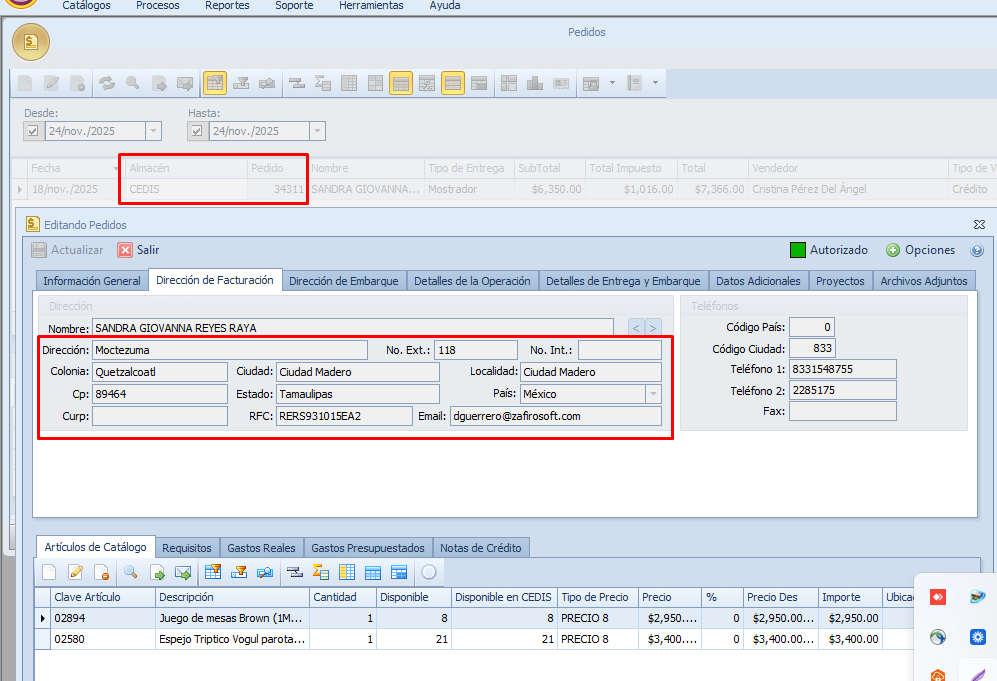Screen dimensions: 997x681
Task: Switch to the Dirección de Embarque tab
Action: click(344, 281)
